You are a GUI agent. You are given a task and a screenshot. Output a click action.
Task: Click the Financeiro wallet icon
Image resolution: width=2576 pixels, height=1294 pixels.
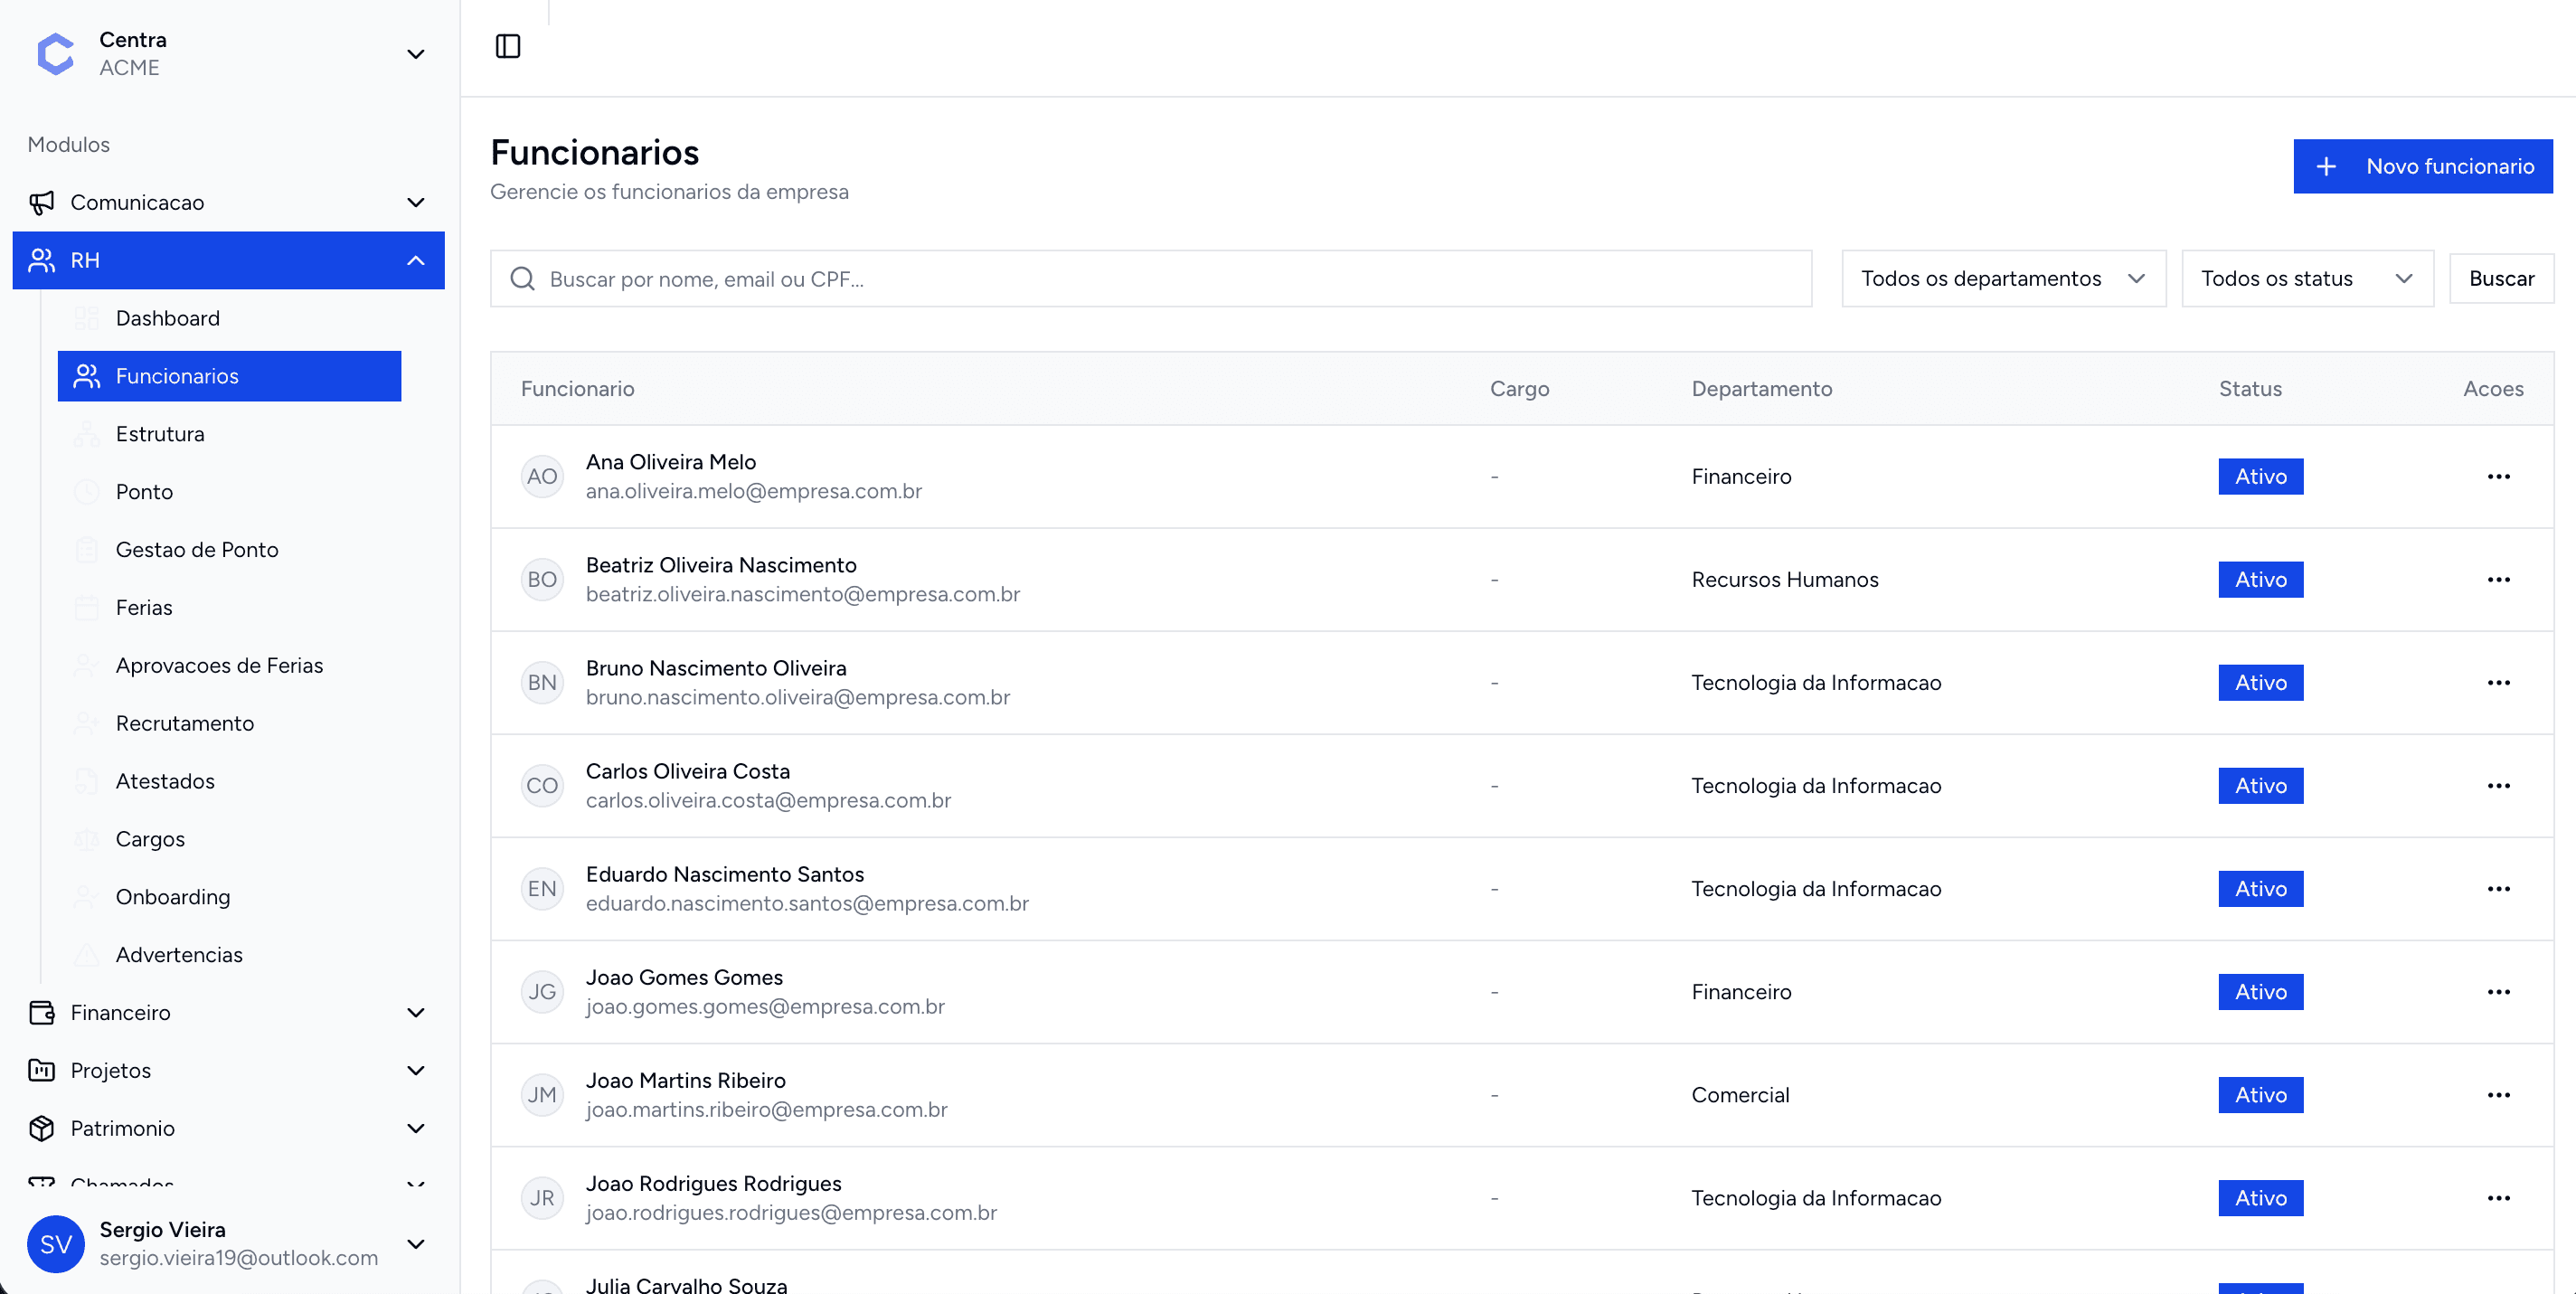42,1012
